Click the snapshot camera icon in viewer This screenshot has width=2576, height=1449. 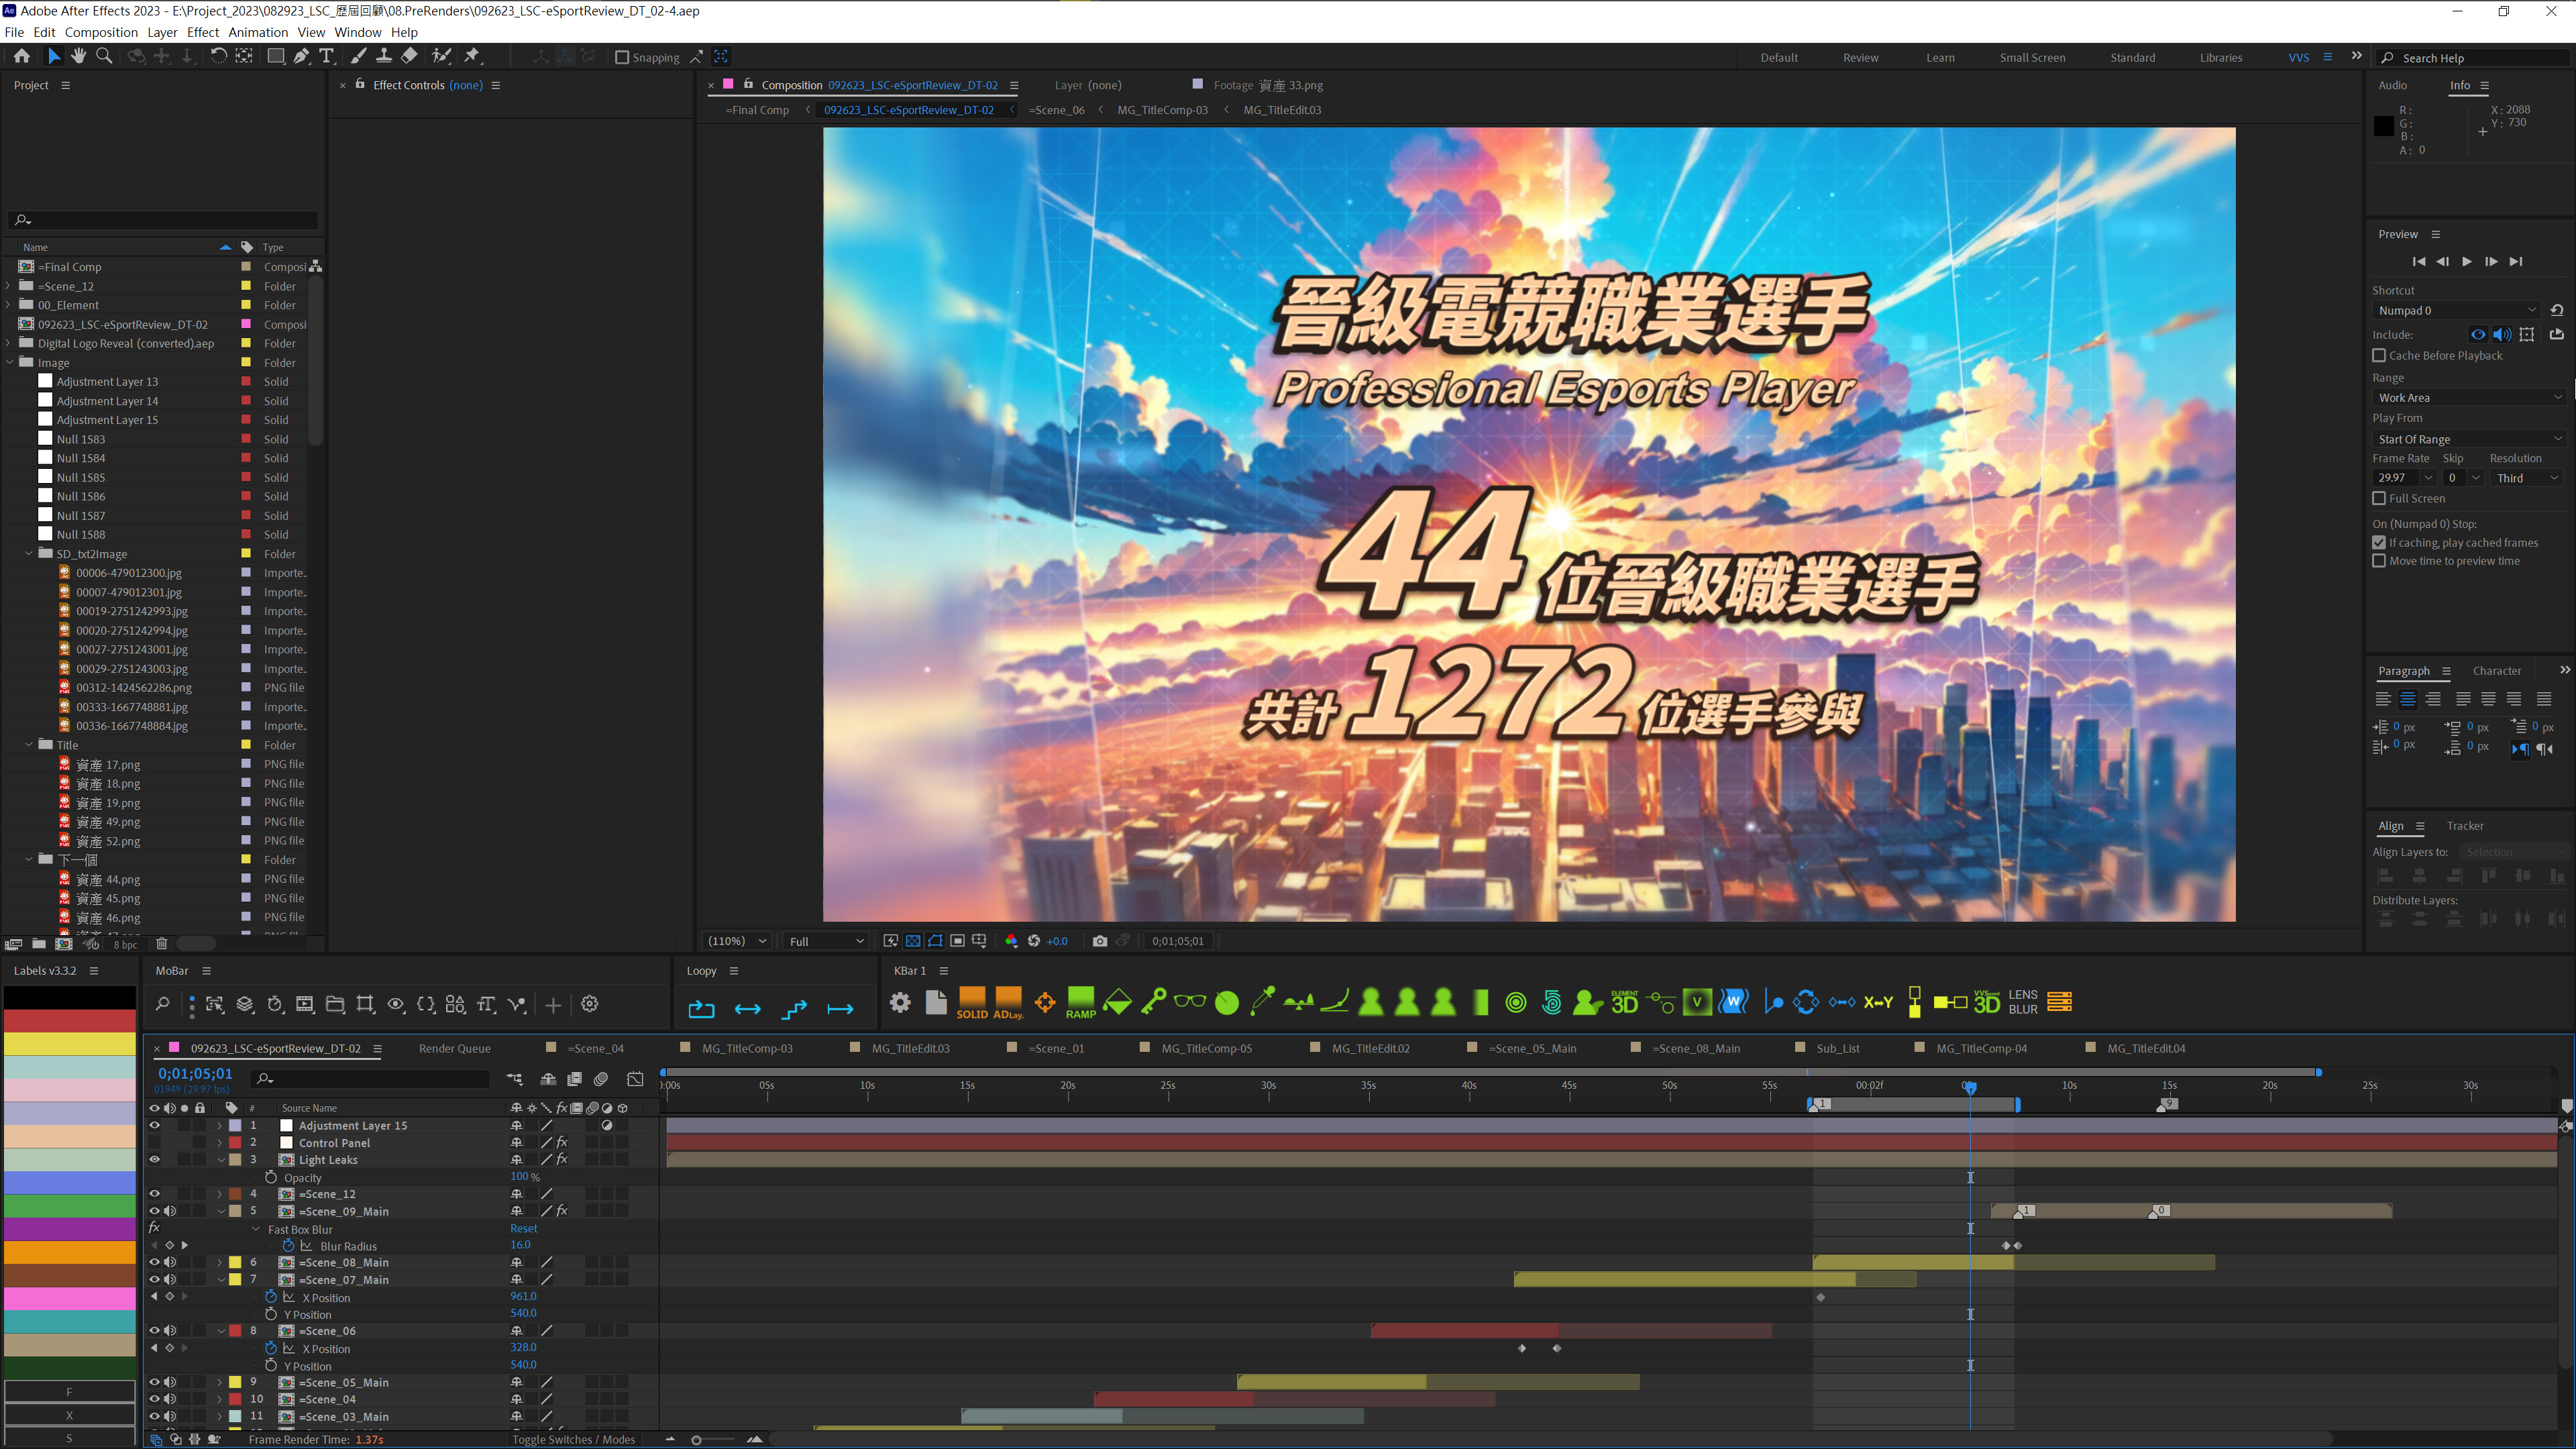pos(1099,941)
